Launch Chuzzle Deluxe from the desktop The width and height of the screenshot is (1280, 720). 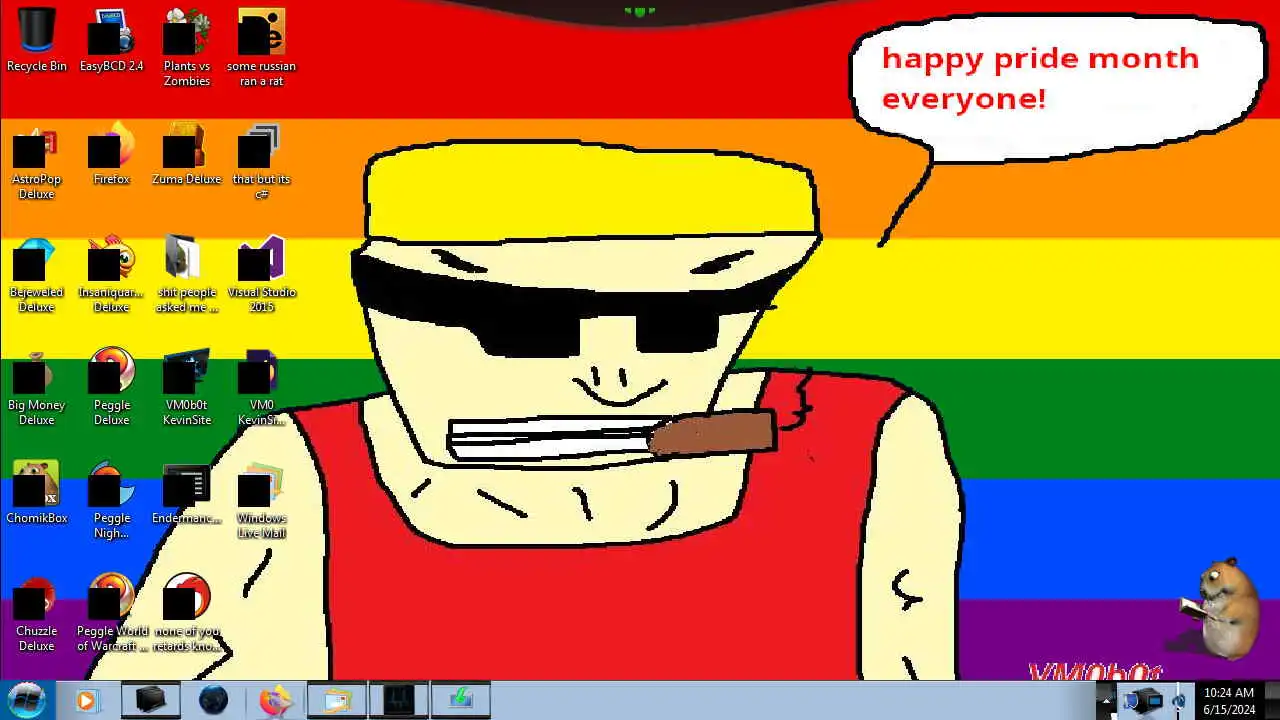(x=37, y=612)
